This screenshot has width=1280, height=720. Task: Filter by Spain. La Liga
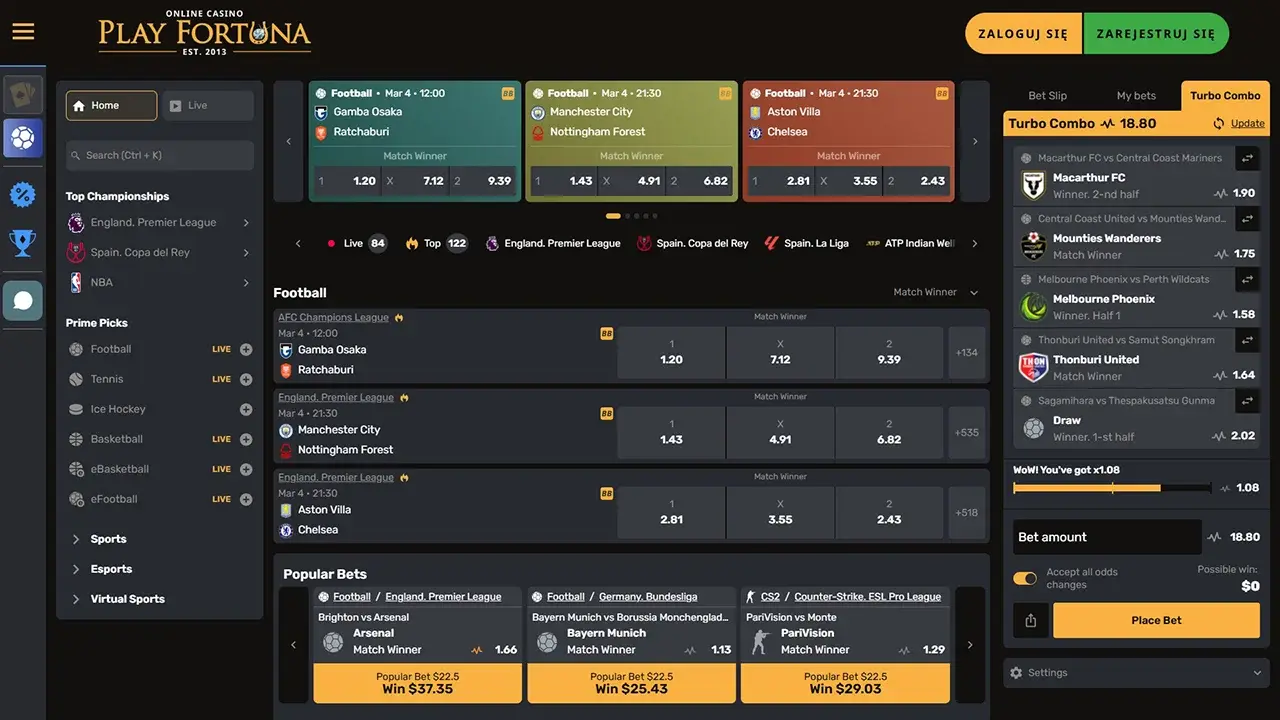pos(806,243)
